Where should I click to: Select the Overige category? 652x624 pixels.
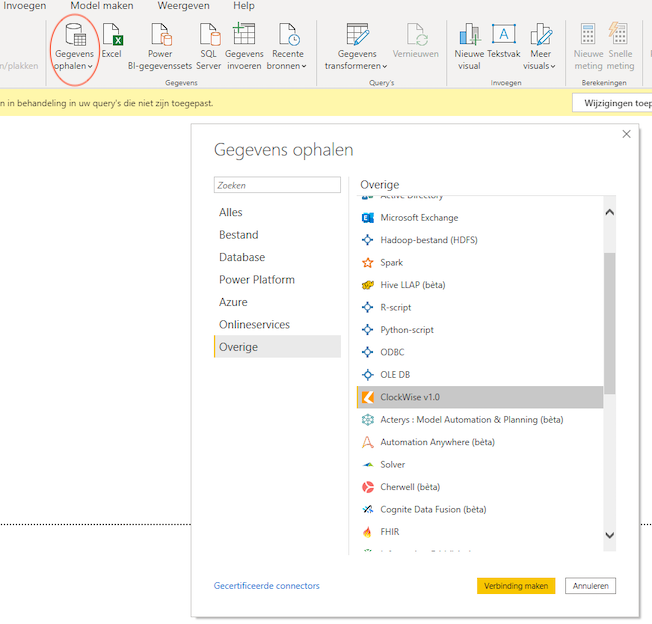pyautogui.click(x=277, y=347)
